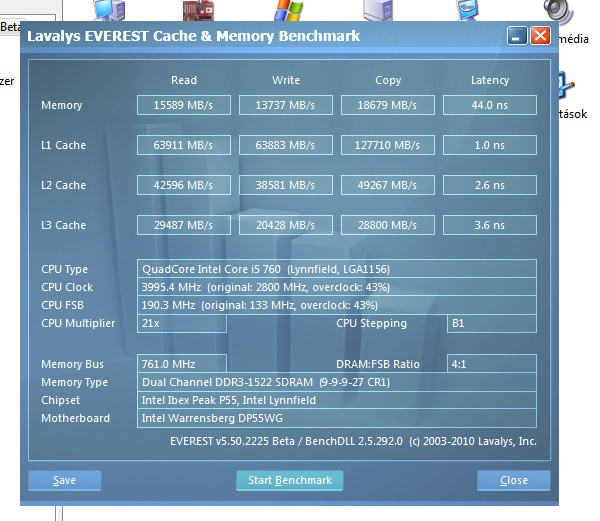Select L1 Cache read value 63911 MB/s
Screen dimensions: 600x521
click(x=184, y=145)
